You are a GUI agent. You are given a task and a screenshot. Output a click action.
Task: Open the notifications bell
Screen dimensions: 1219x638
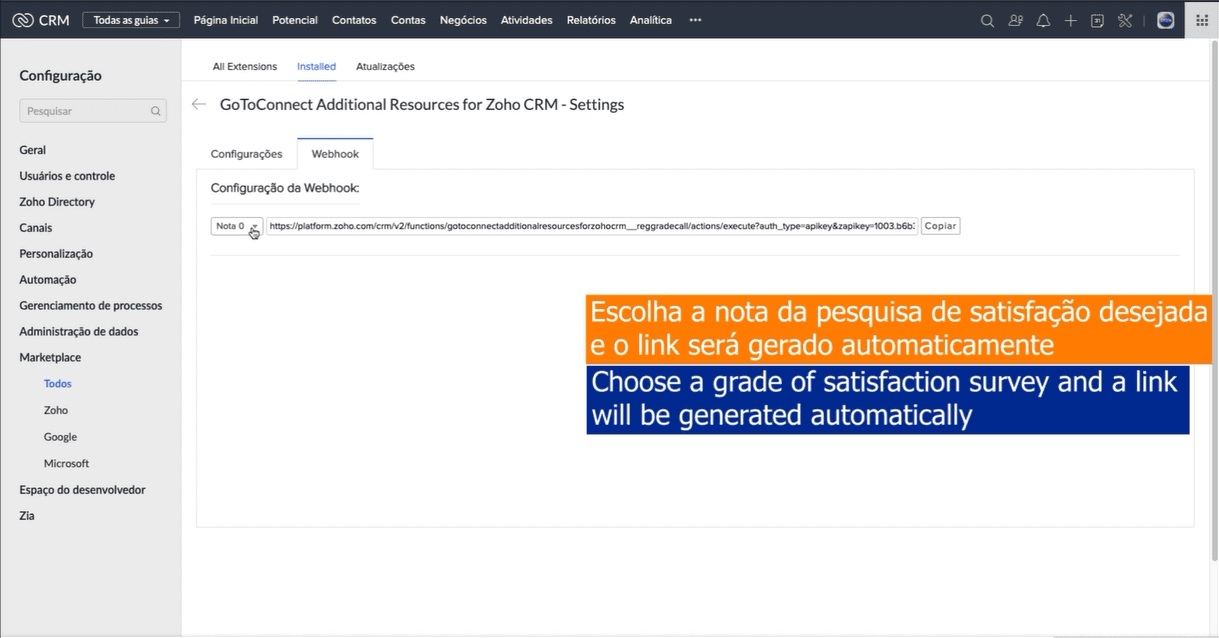pyautogui.click(x=1043, y=20)
